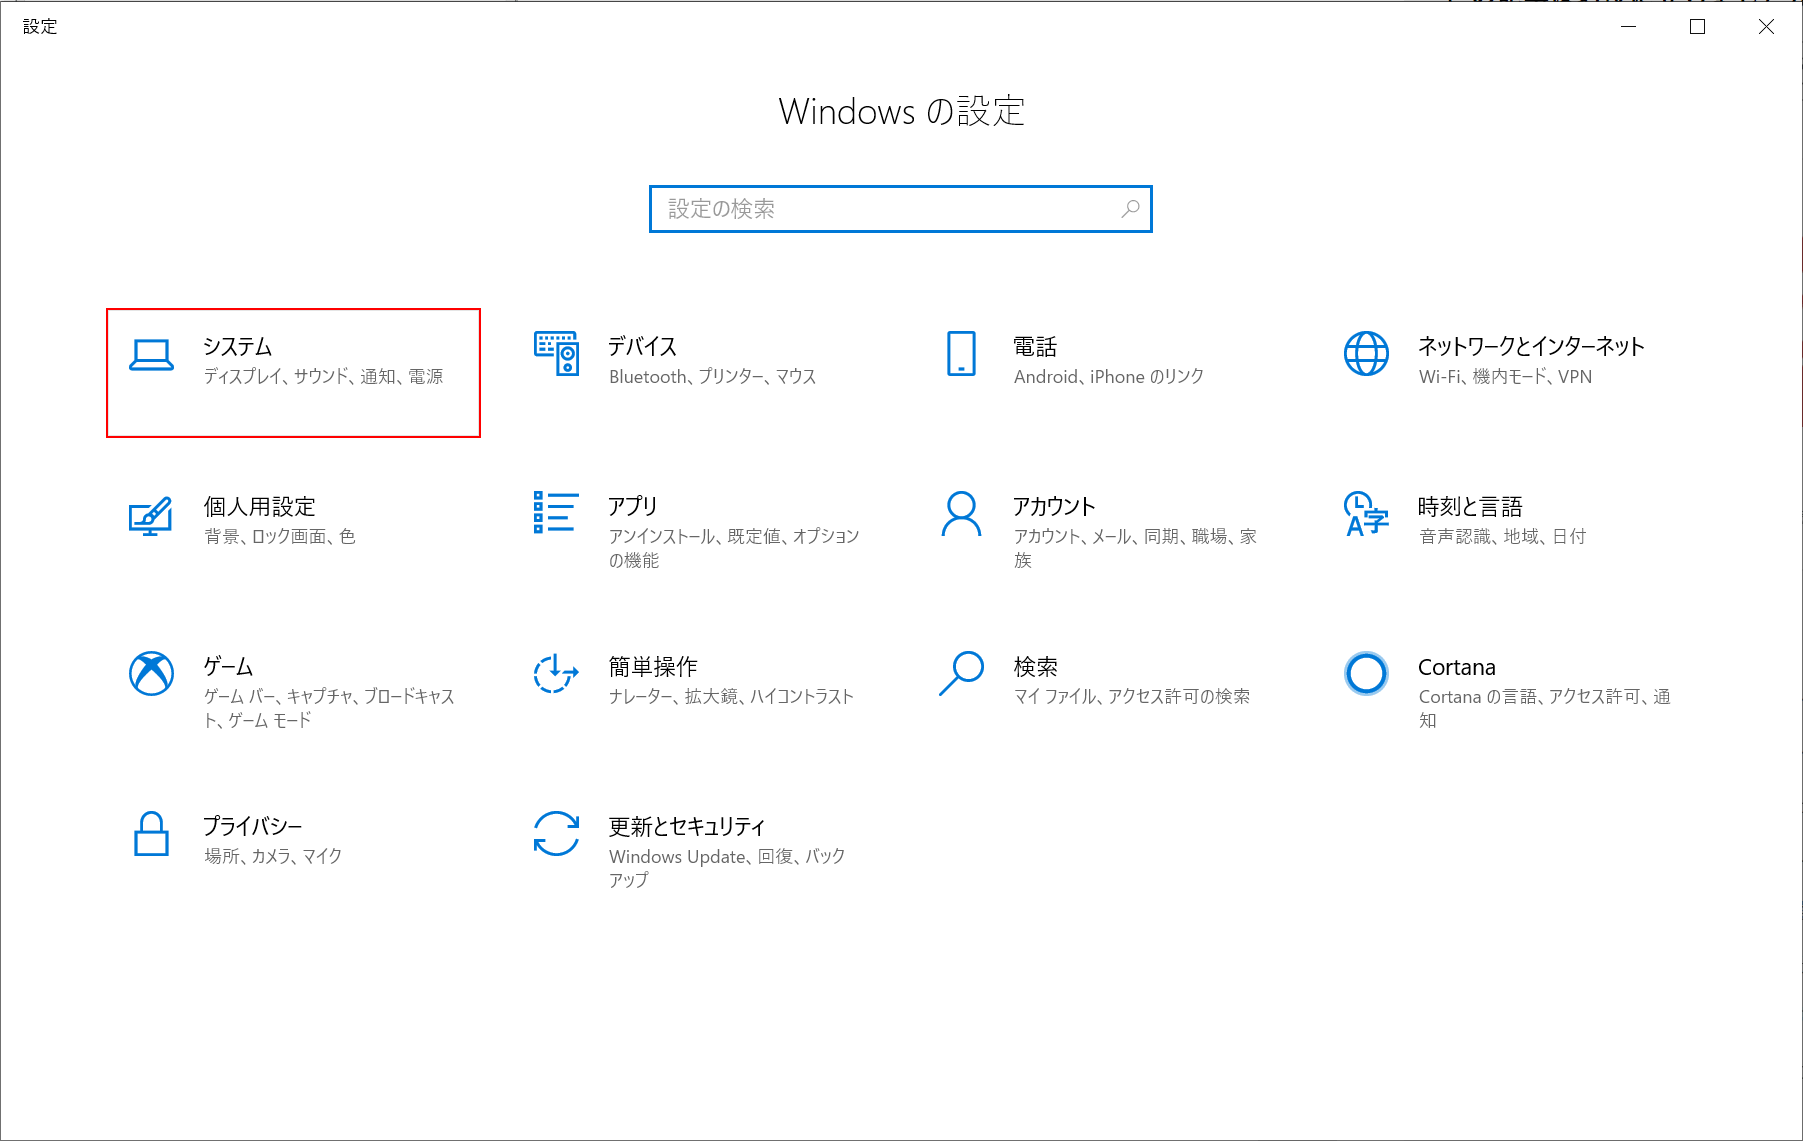Open 簡単操作 settings title
Viewport: 1803px width, 1141px height.
pos(653,667)
